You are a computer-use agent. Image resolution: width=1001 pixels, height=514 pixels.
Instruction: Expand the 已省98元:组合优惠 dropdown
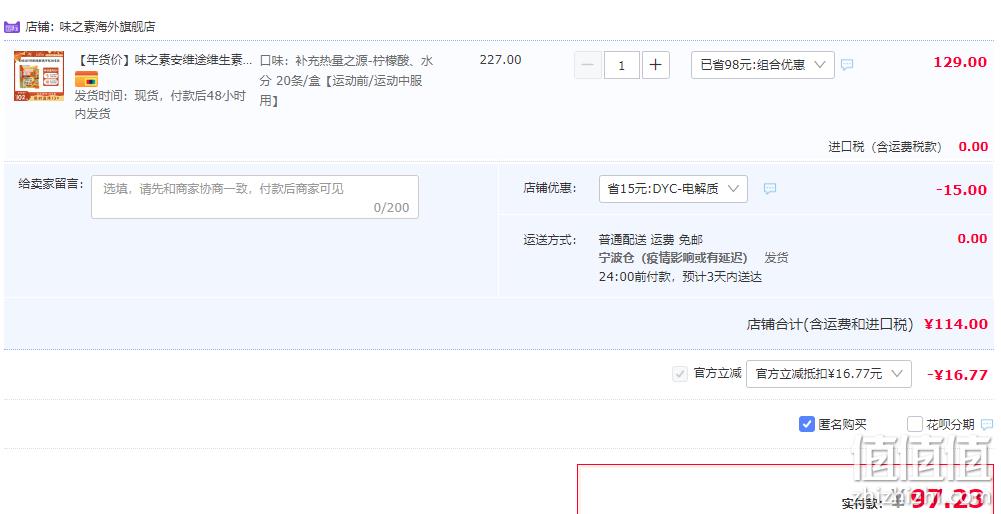coord(763,65)
